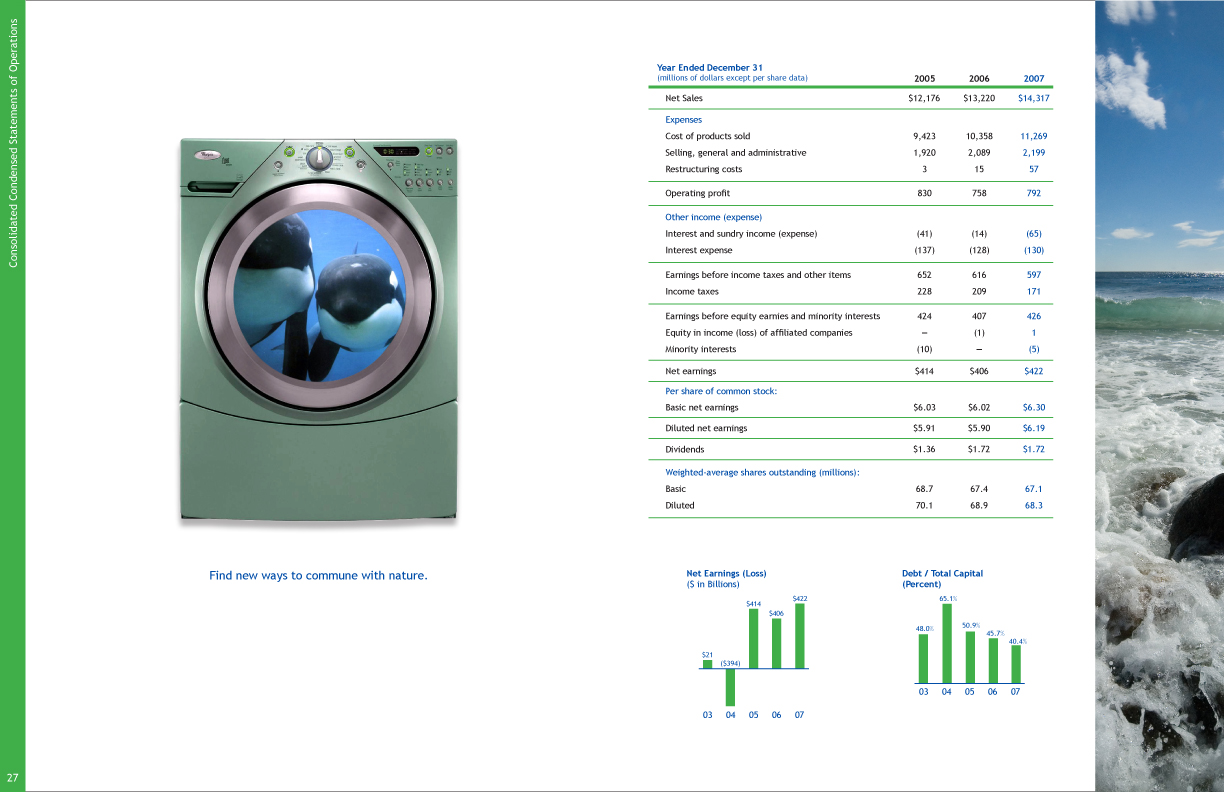Click the 597 earnings value
Screen dimensions: 1224x792
click(x=1033, y=274)
